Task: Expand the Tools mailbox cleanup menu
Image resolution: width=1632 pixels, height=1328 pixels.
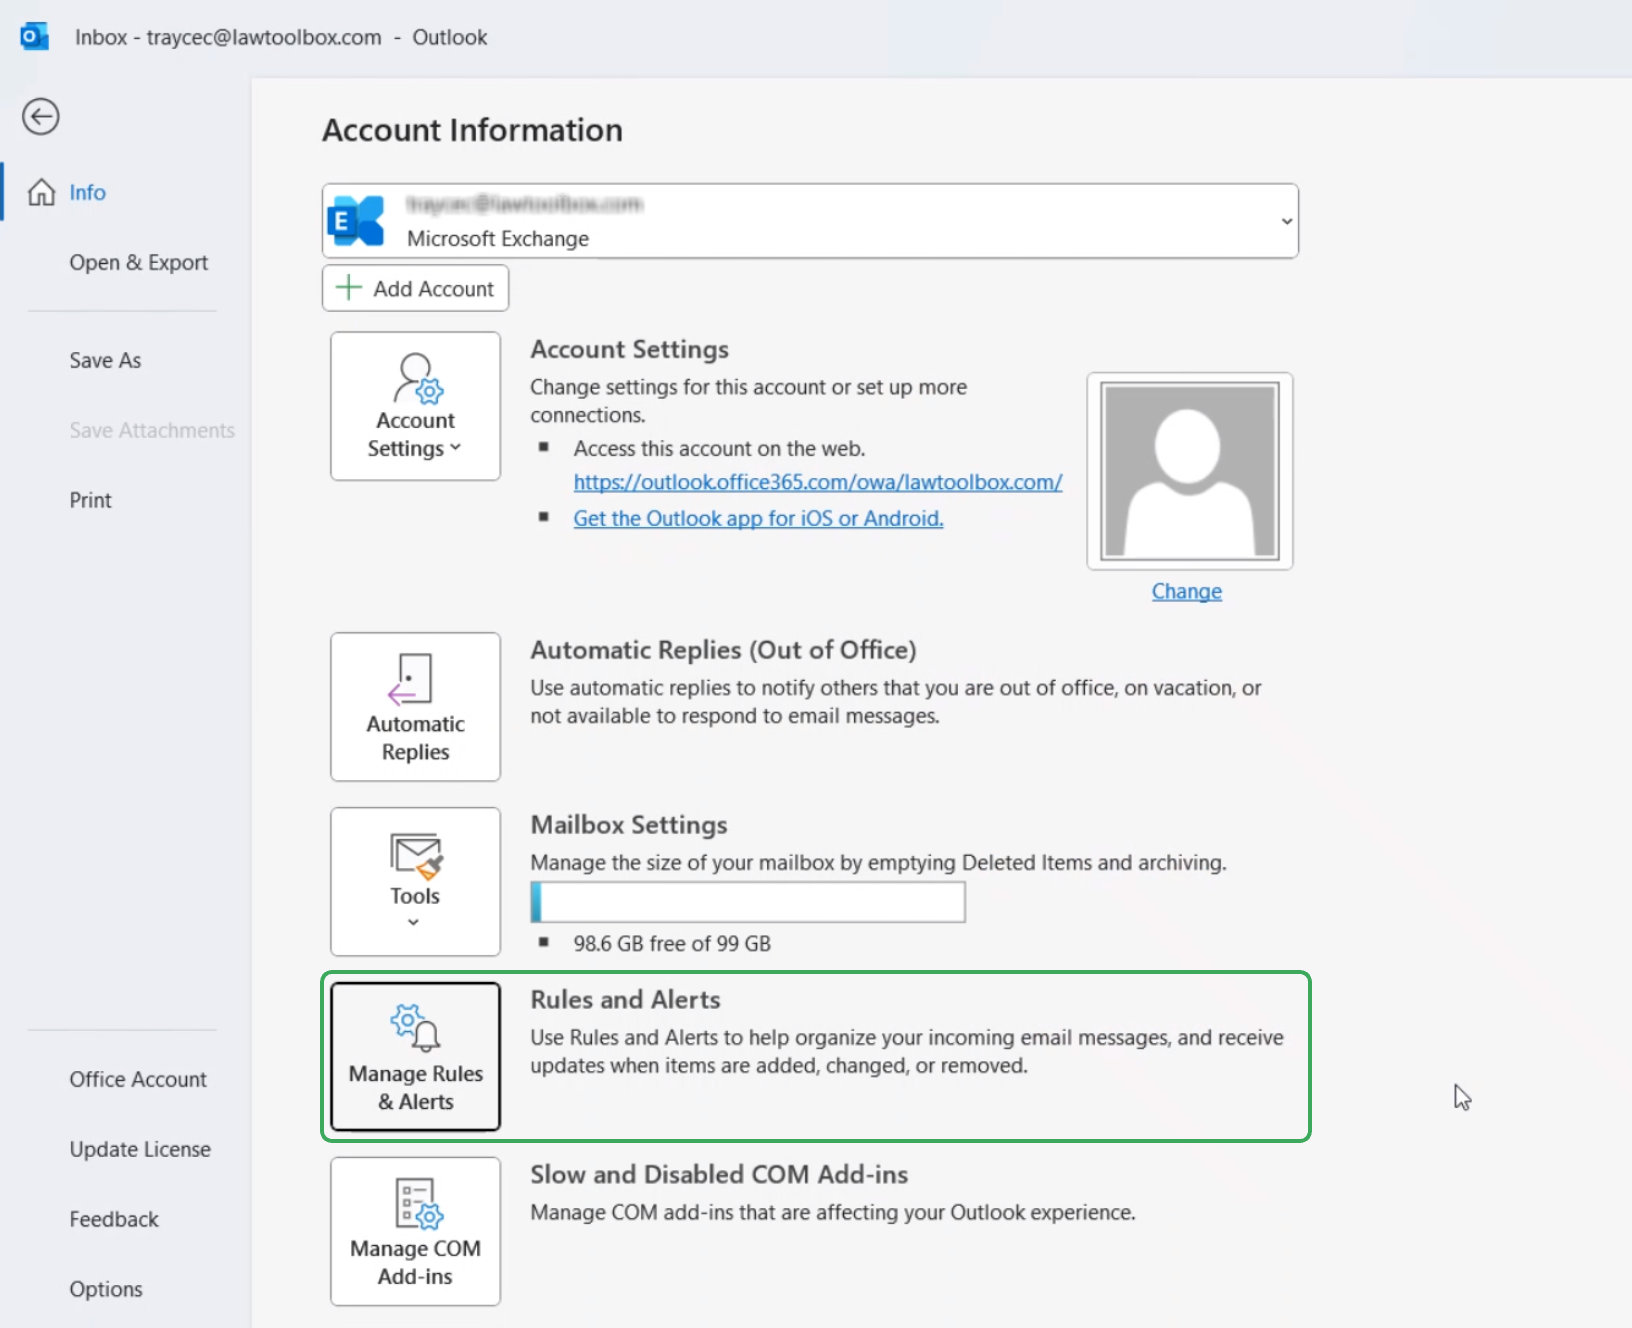Action: 415,881
